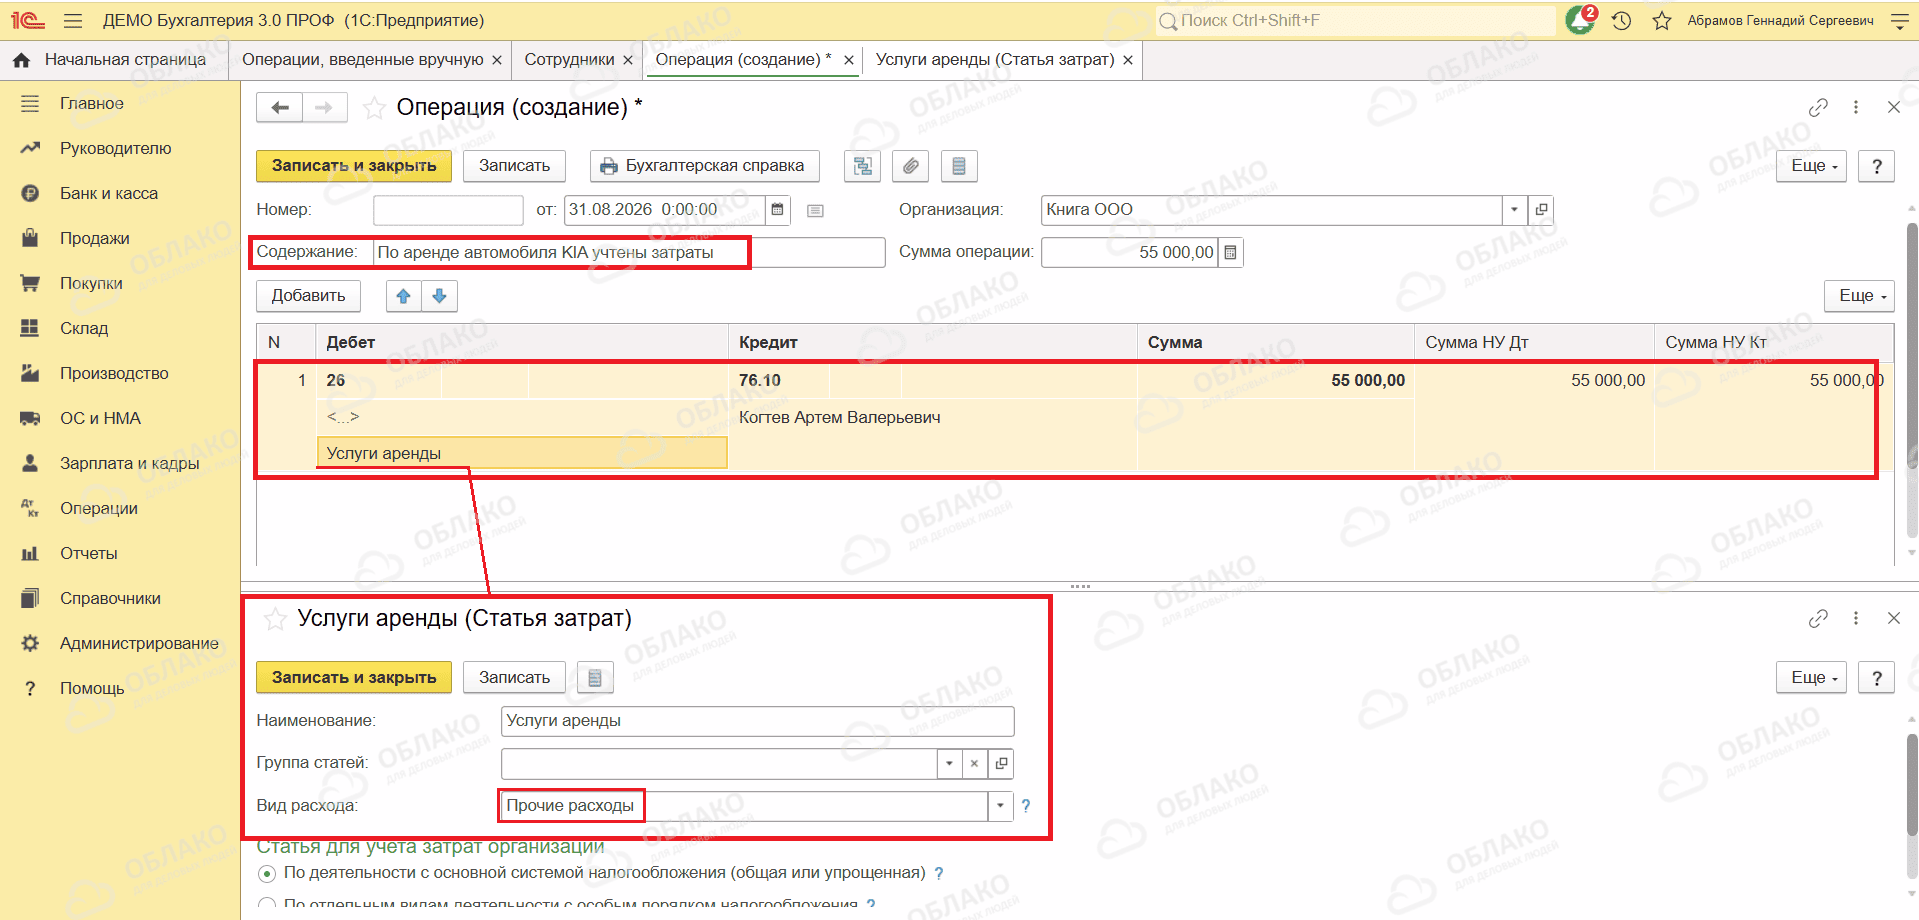The width and height of the screenshot is (1919, 920).
Task: Clear the Группа статей field
Action: point(974,764)
